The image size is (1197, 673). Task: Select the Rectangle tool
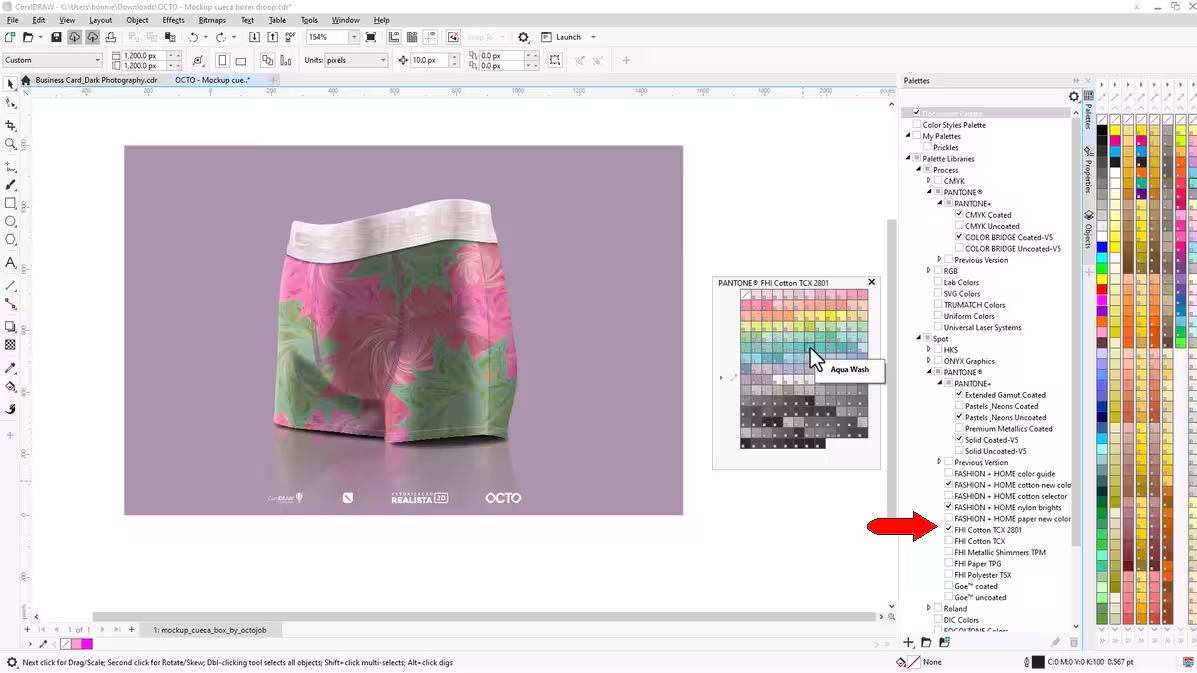click(x=11, y=203)
